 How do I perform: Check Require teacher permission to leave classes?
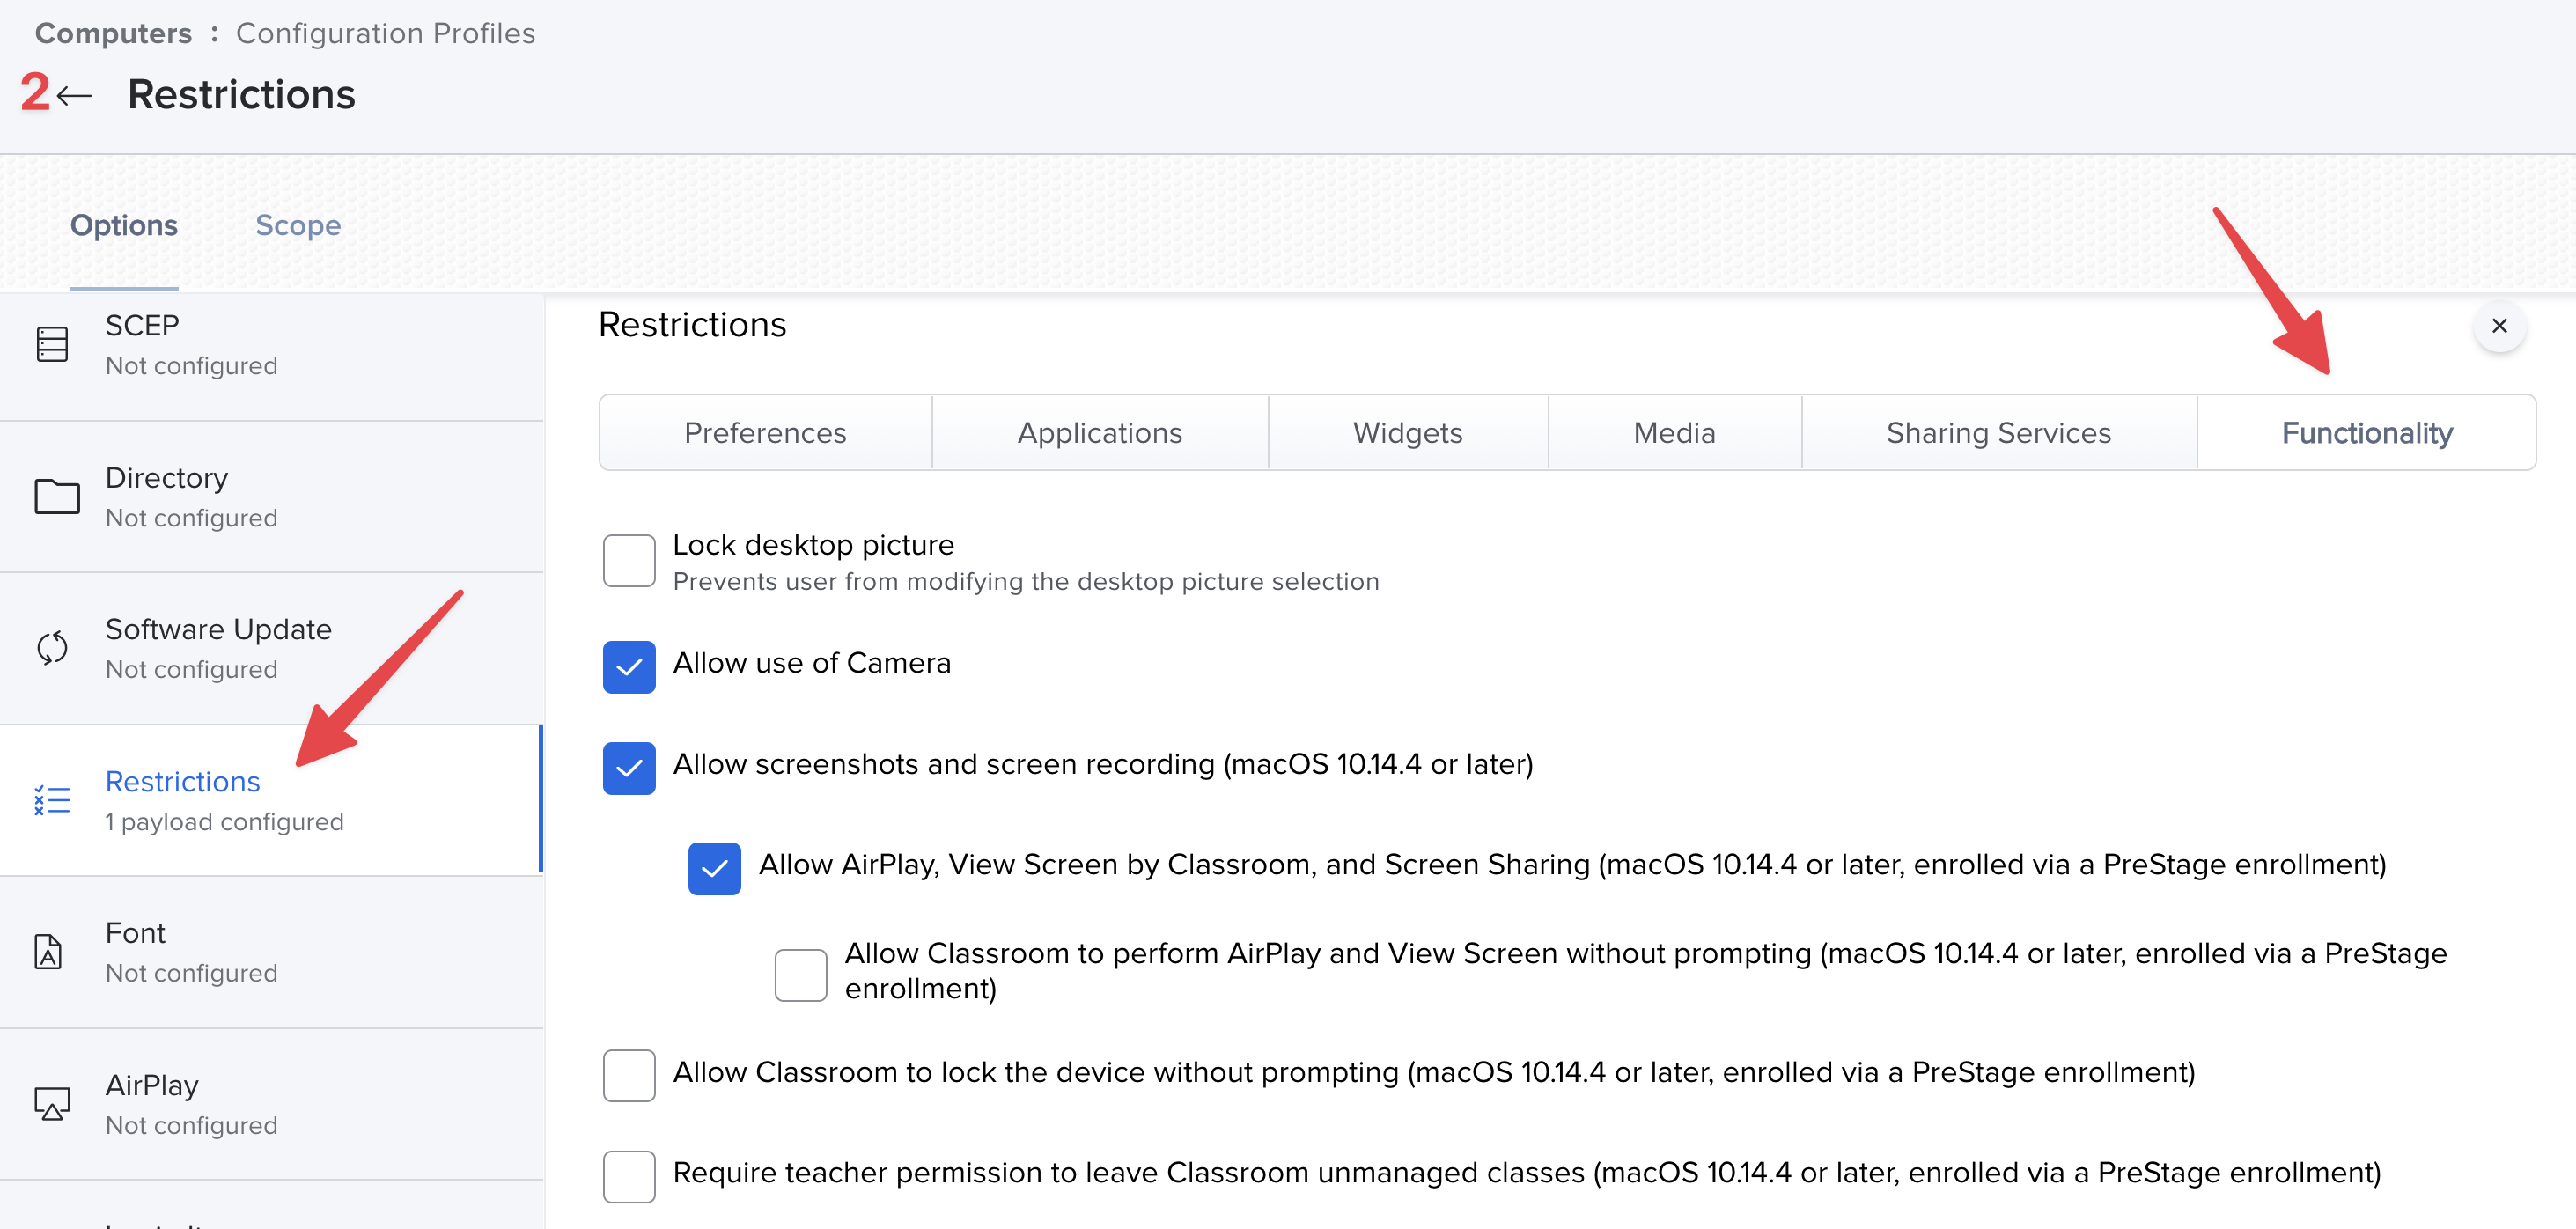(629, 1176)
